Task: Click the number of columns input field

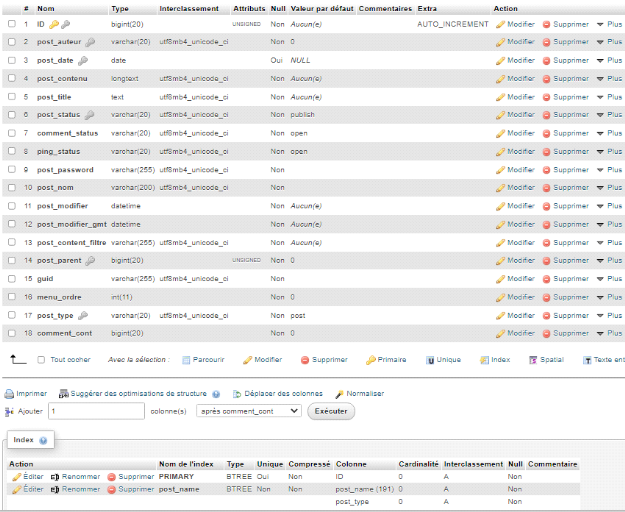Action: 96,411
